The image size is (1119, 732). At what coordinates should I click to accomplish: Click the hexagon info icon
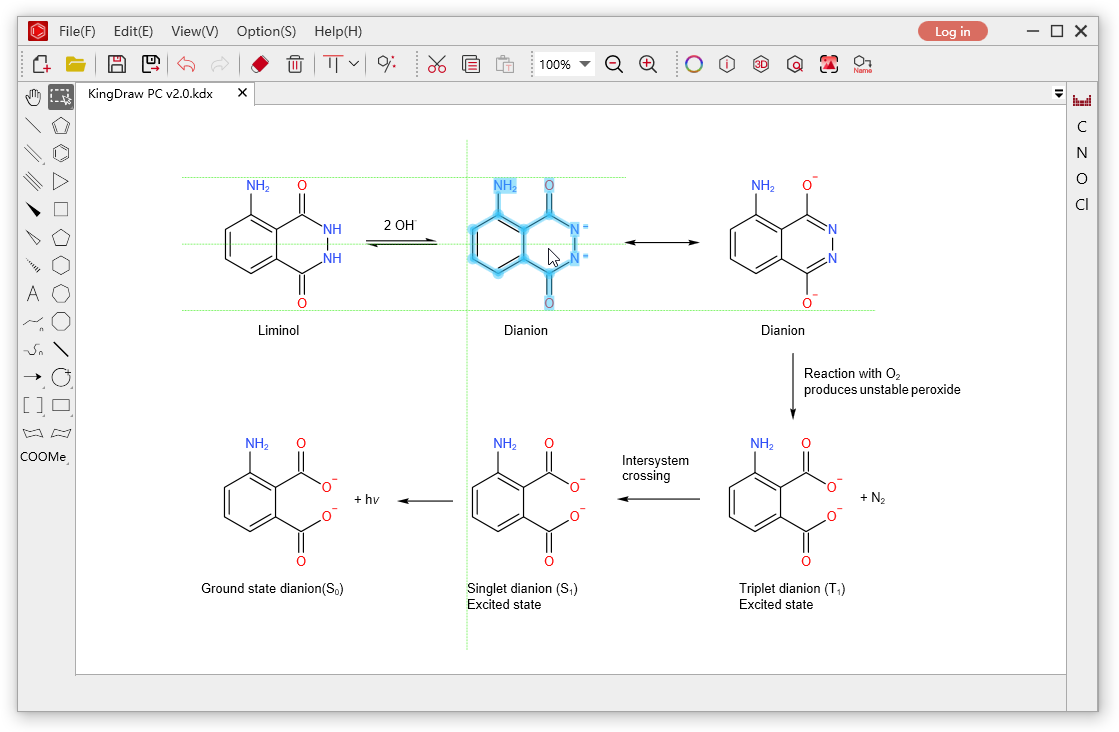point(726,64)
